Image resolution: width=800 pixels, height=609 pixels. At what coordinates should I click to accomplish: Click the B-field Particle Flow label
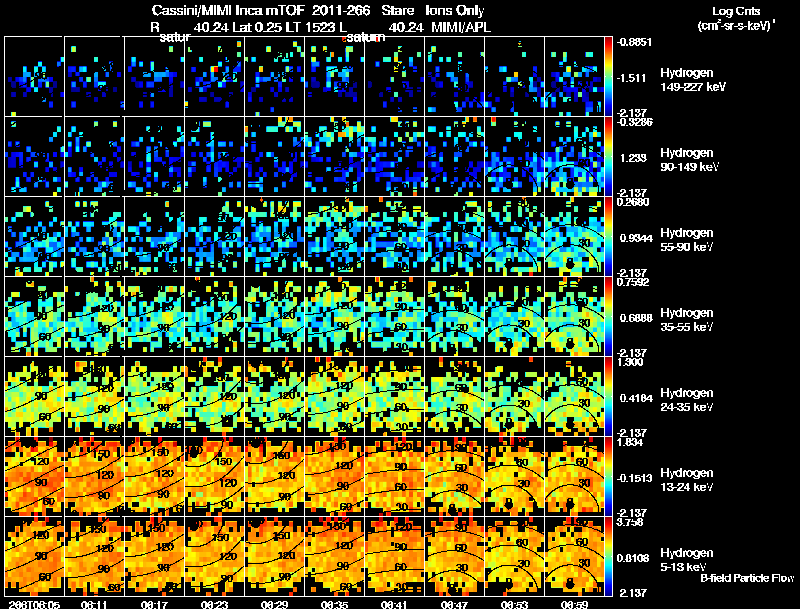coord(747,578)
